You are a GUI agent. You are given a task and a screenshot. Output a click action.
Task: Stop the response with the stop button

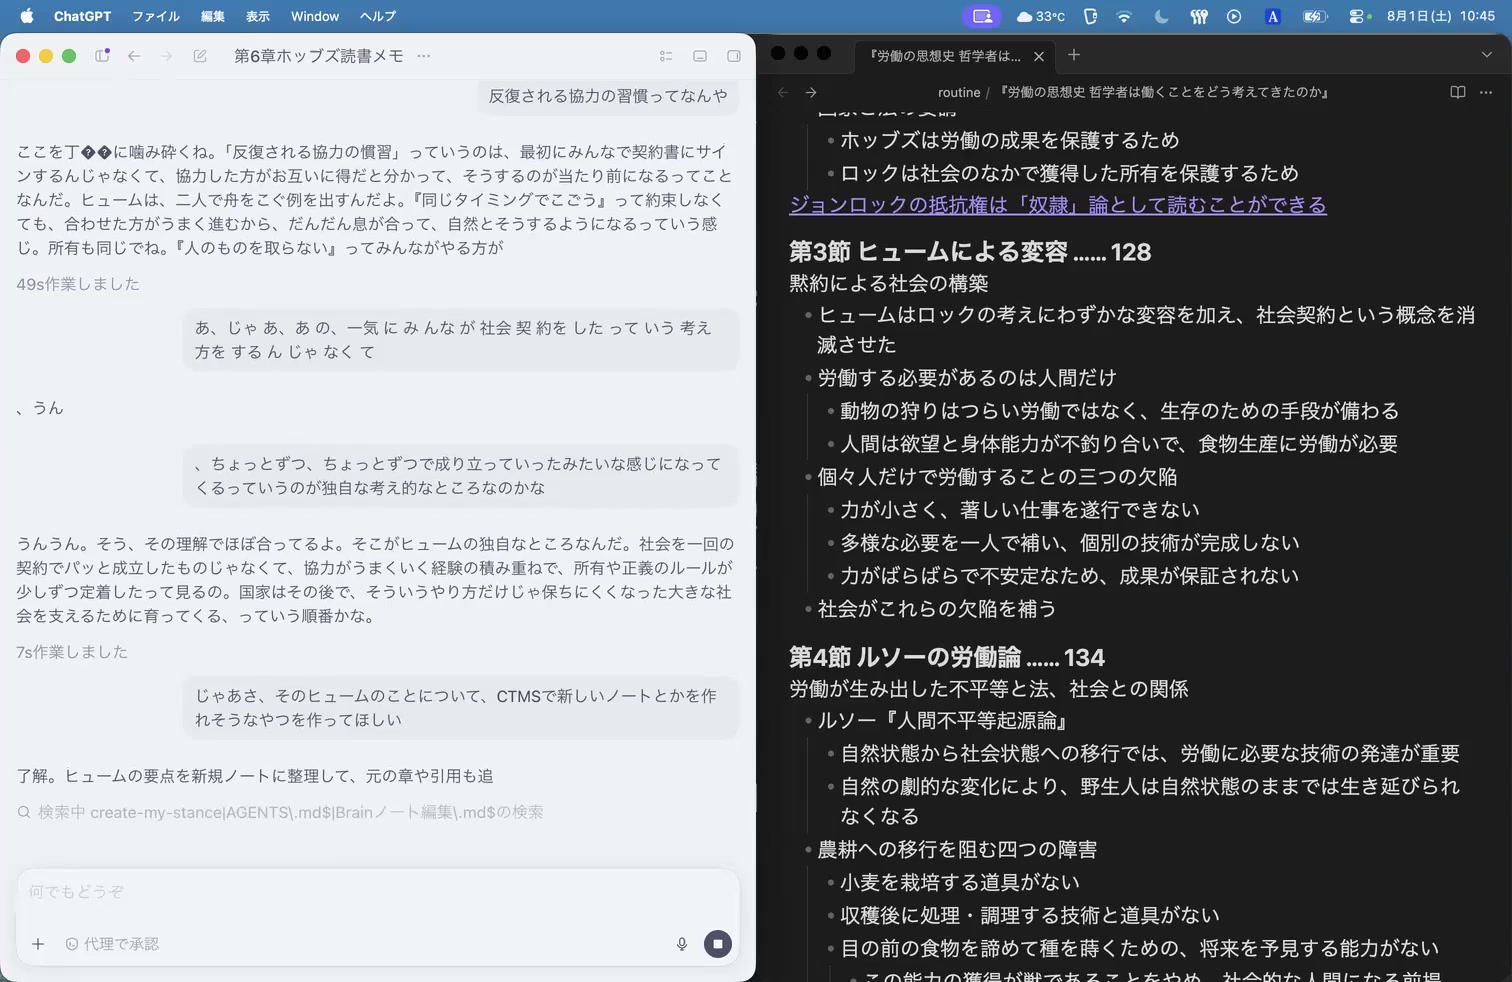click(718, 944)
